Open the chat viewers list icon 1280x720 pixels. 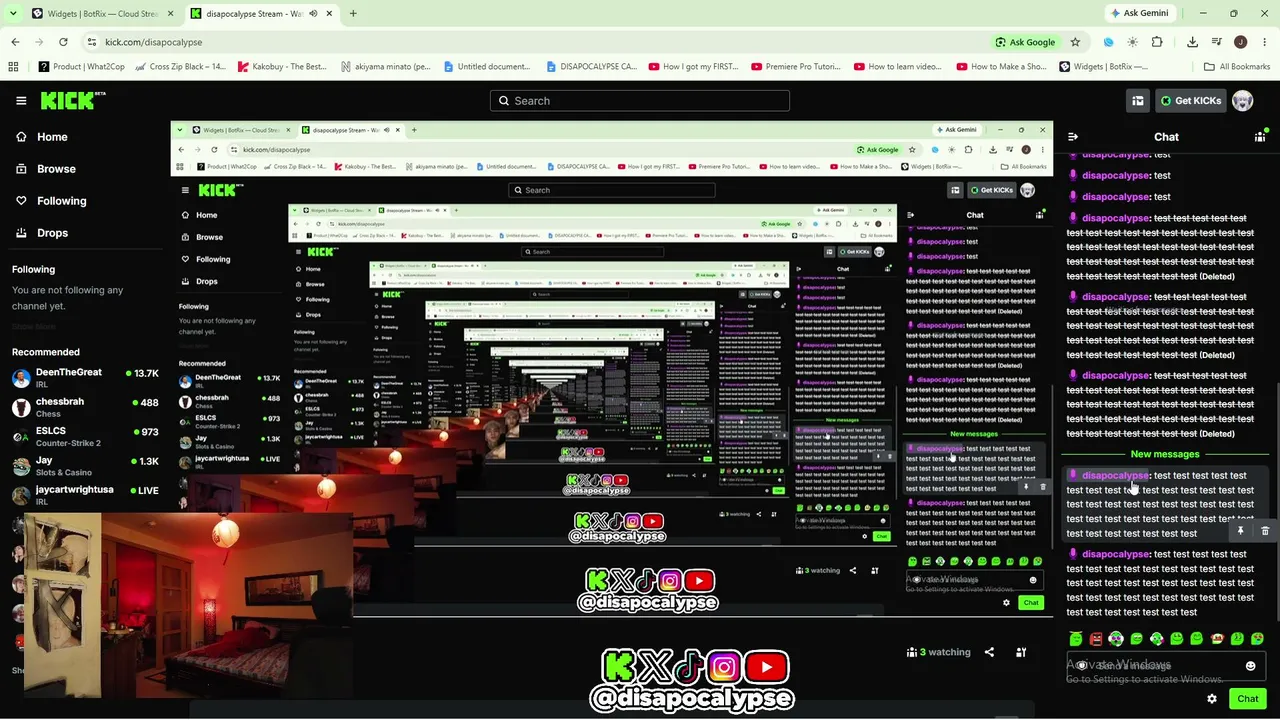(x=1260, y=137)
